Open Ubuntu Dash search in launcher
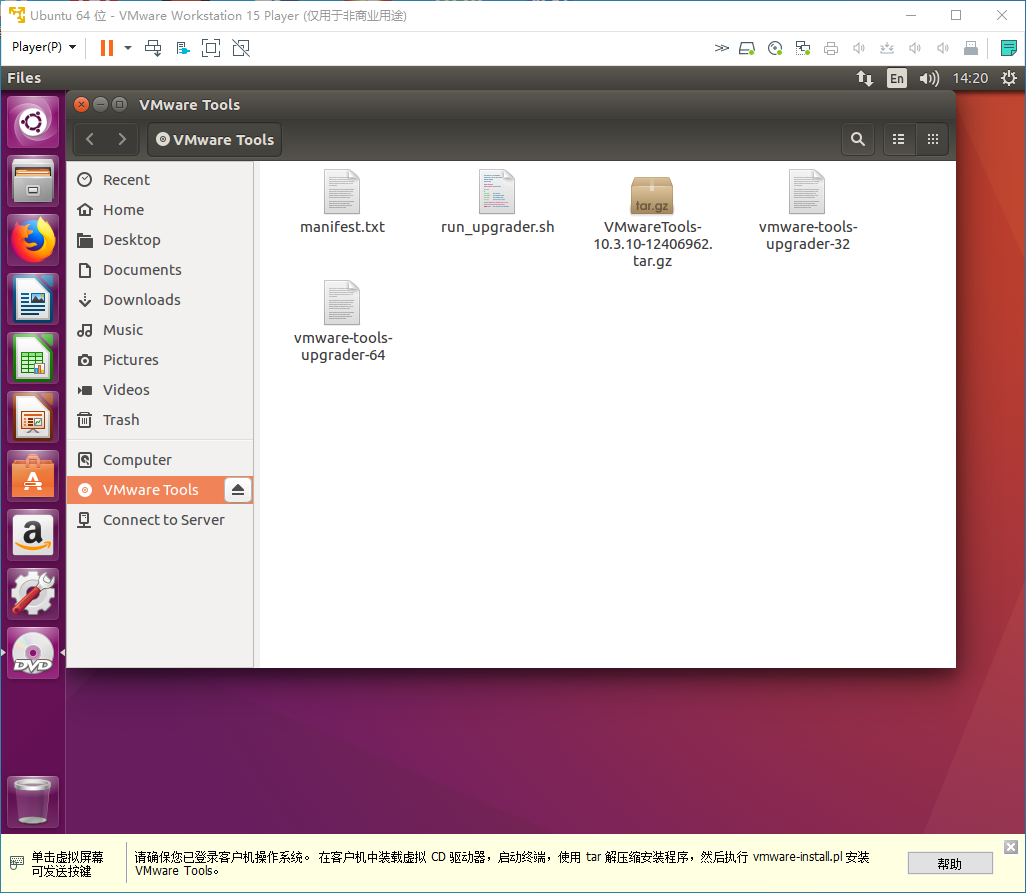 pyautogui.click(x=33, y=122)
